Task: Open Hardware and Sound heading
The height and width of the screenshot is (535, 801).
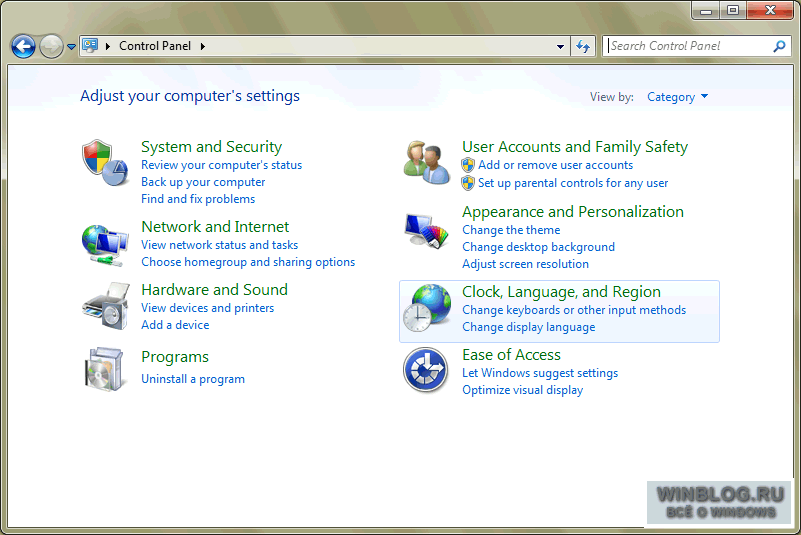Action: pyautogui.click(x=215, y=290)
